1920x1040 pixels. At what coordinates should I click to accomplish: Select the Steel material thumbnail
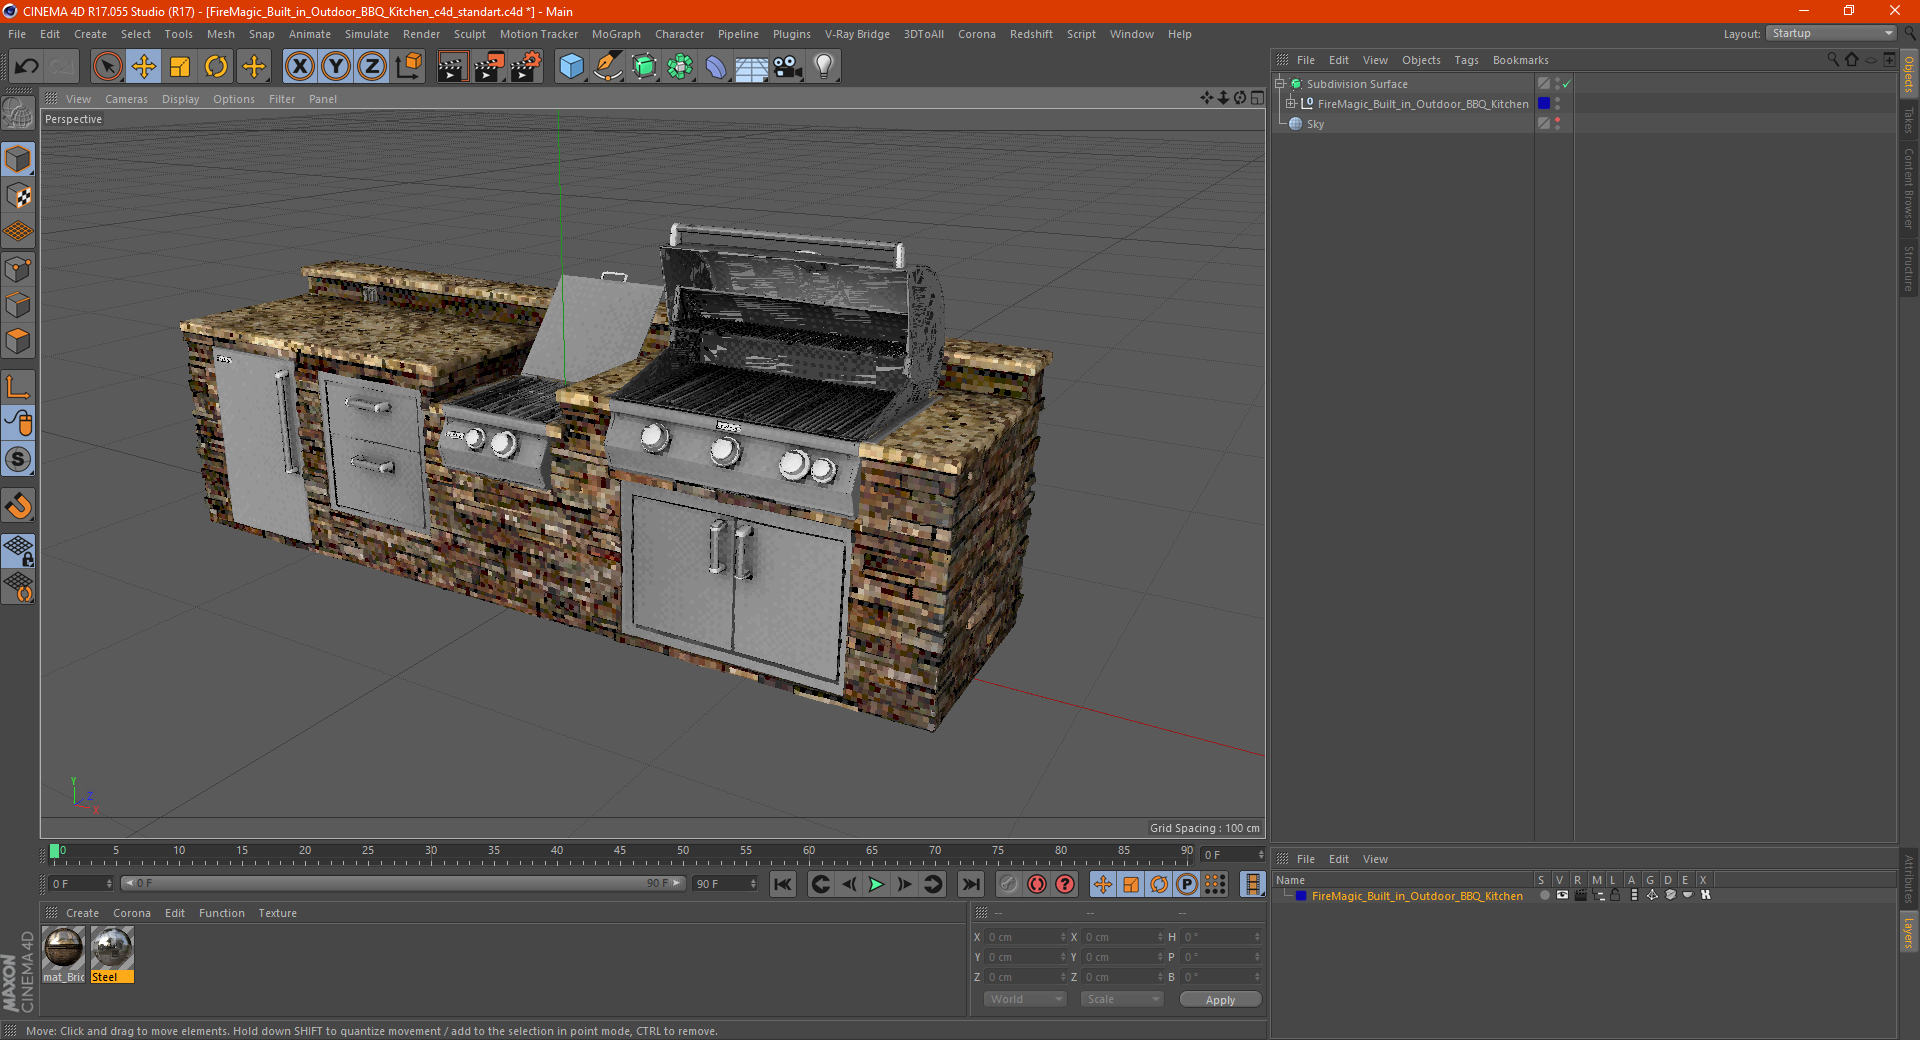click(x=112, y=949)
